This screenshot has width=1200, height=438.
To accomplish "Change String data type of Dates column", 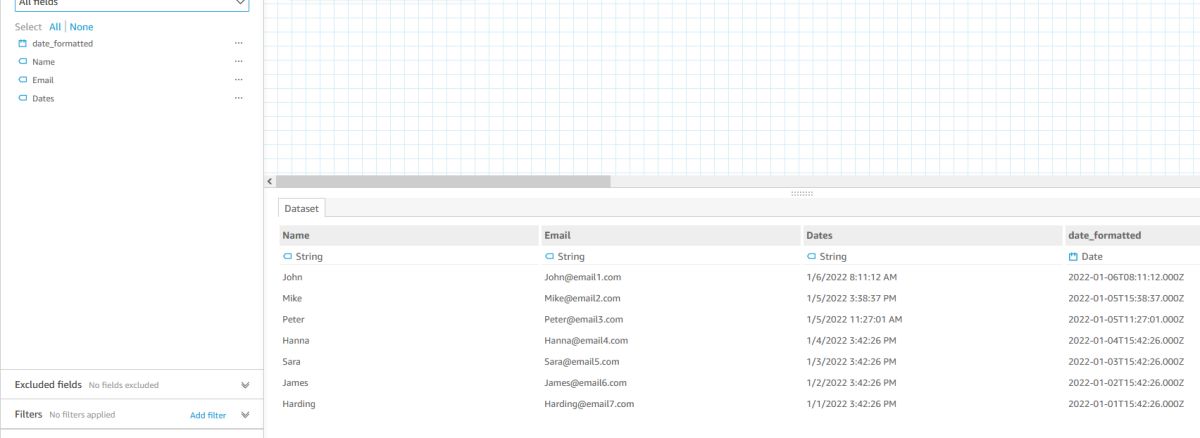I will (x=827, y=257).
